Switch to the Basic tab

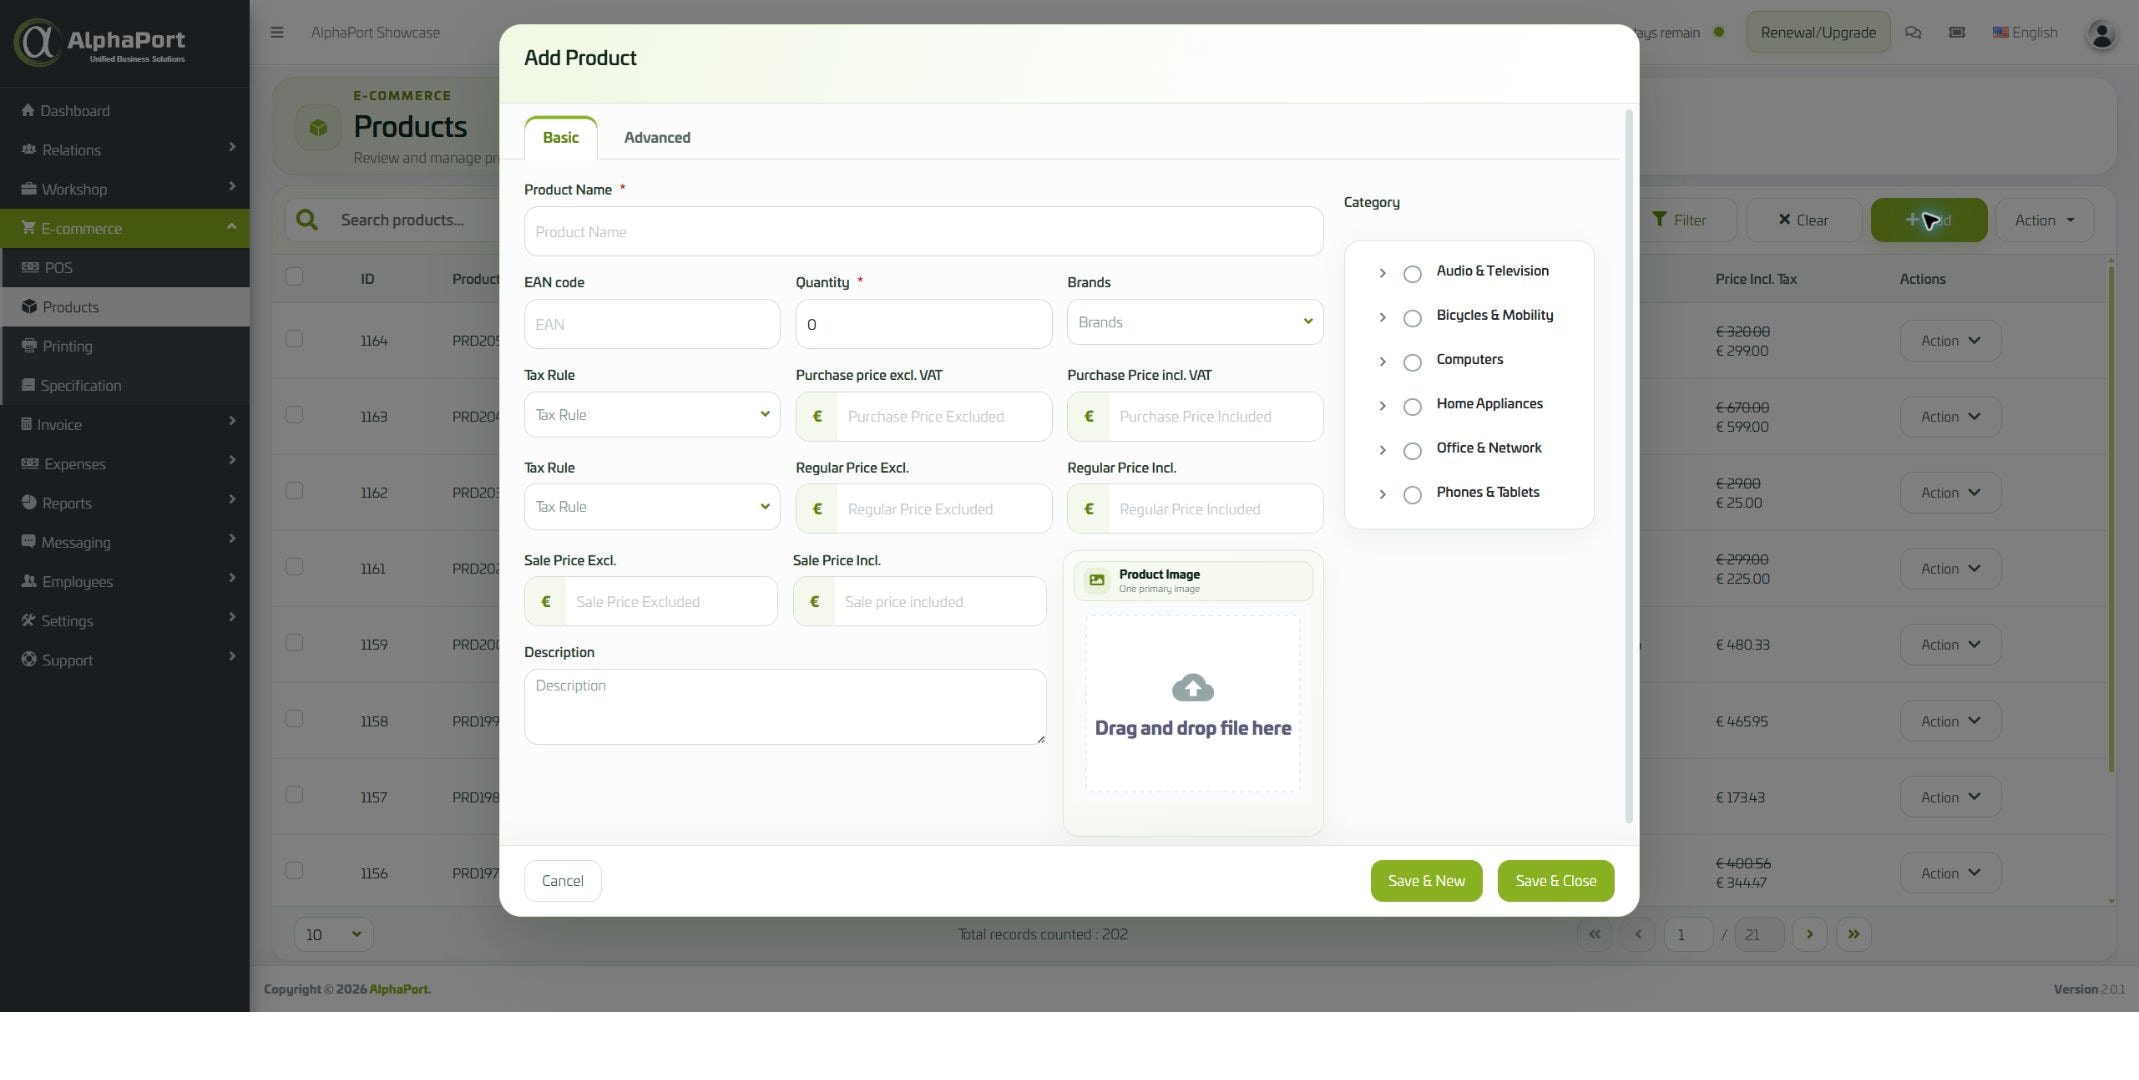click(560, 137)
